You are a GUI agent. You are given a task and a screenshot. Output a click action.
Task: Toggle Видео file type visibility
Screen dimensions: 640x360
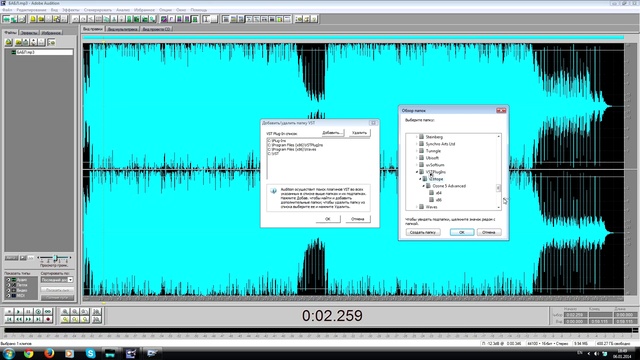pyautogui.click(x=8, y=290)
